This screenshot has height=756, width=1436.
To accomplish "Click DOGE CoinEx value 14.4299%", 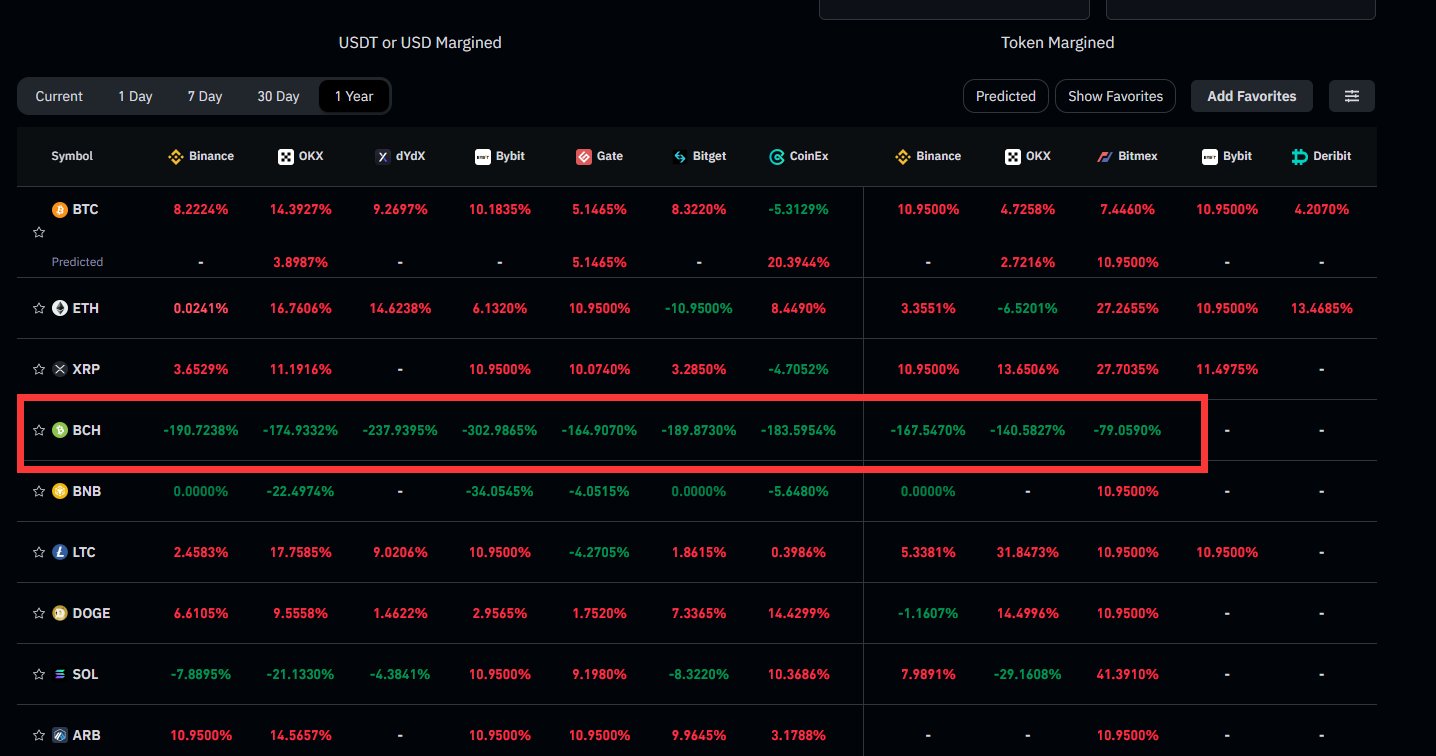I will coord(798,613).
